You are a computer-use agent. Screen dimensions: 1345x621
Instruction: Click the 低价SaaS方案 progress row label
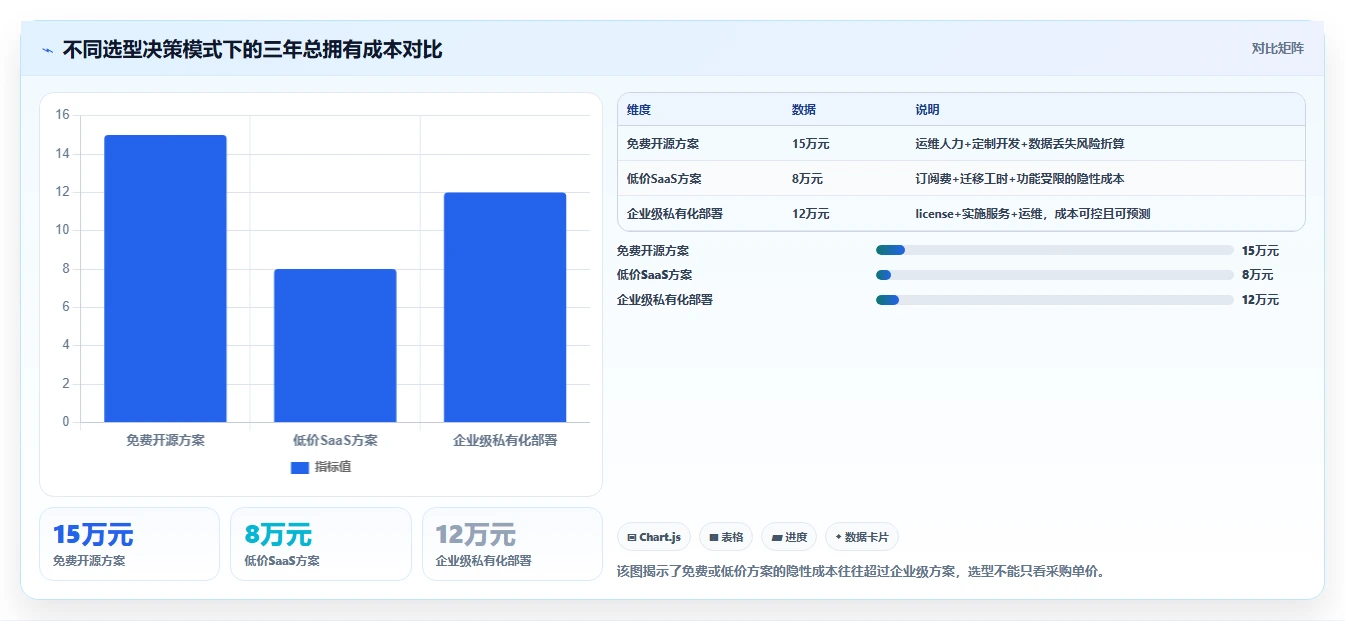click(x=654, y=275)
